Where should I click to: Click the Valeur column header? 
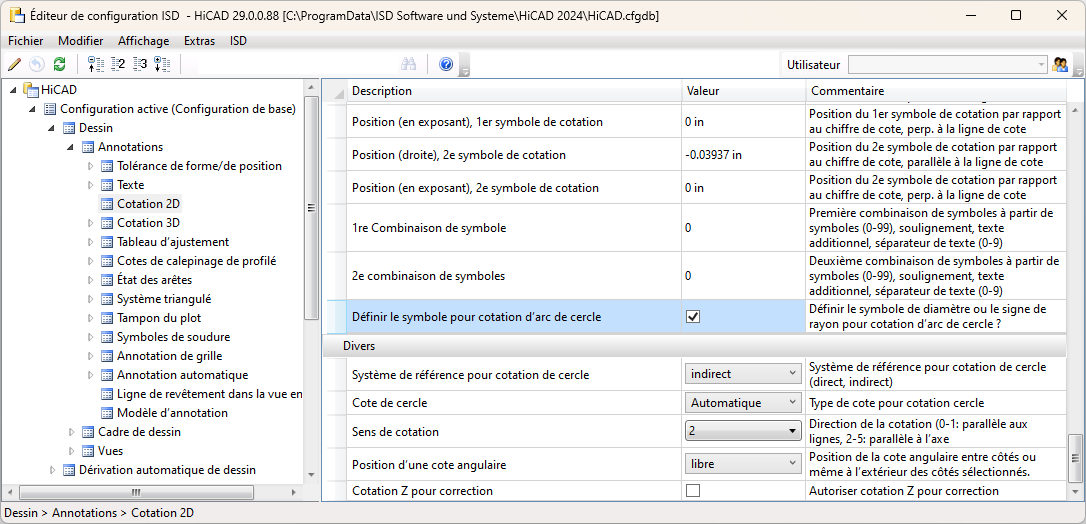(744, 91)
